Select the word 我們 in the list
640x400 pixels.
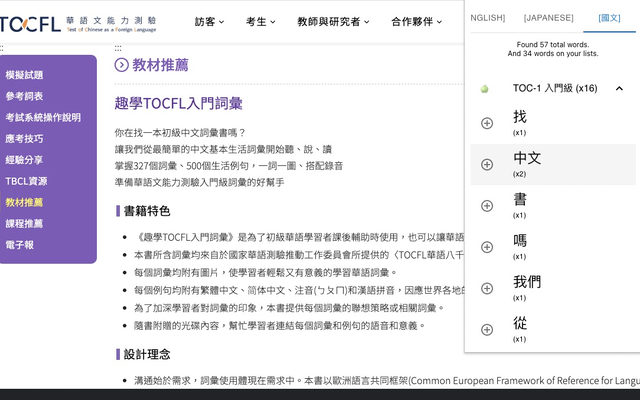(527, 282)
